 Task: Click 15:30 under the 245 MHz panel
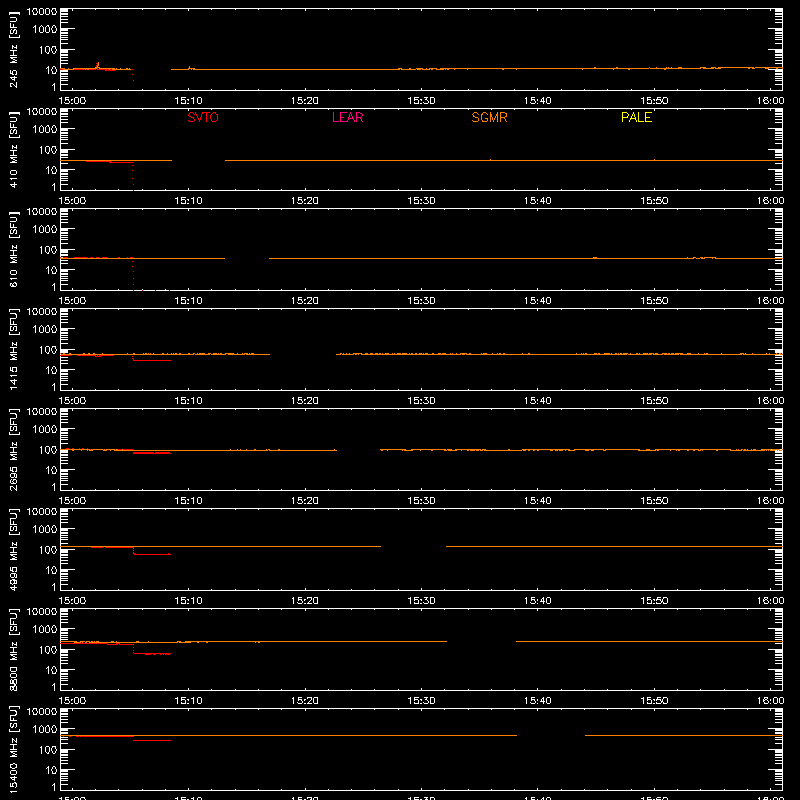point(421,101)
